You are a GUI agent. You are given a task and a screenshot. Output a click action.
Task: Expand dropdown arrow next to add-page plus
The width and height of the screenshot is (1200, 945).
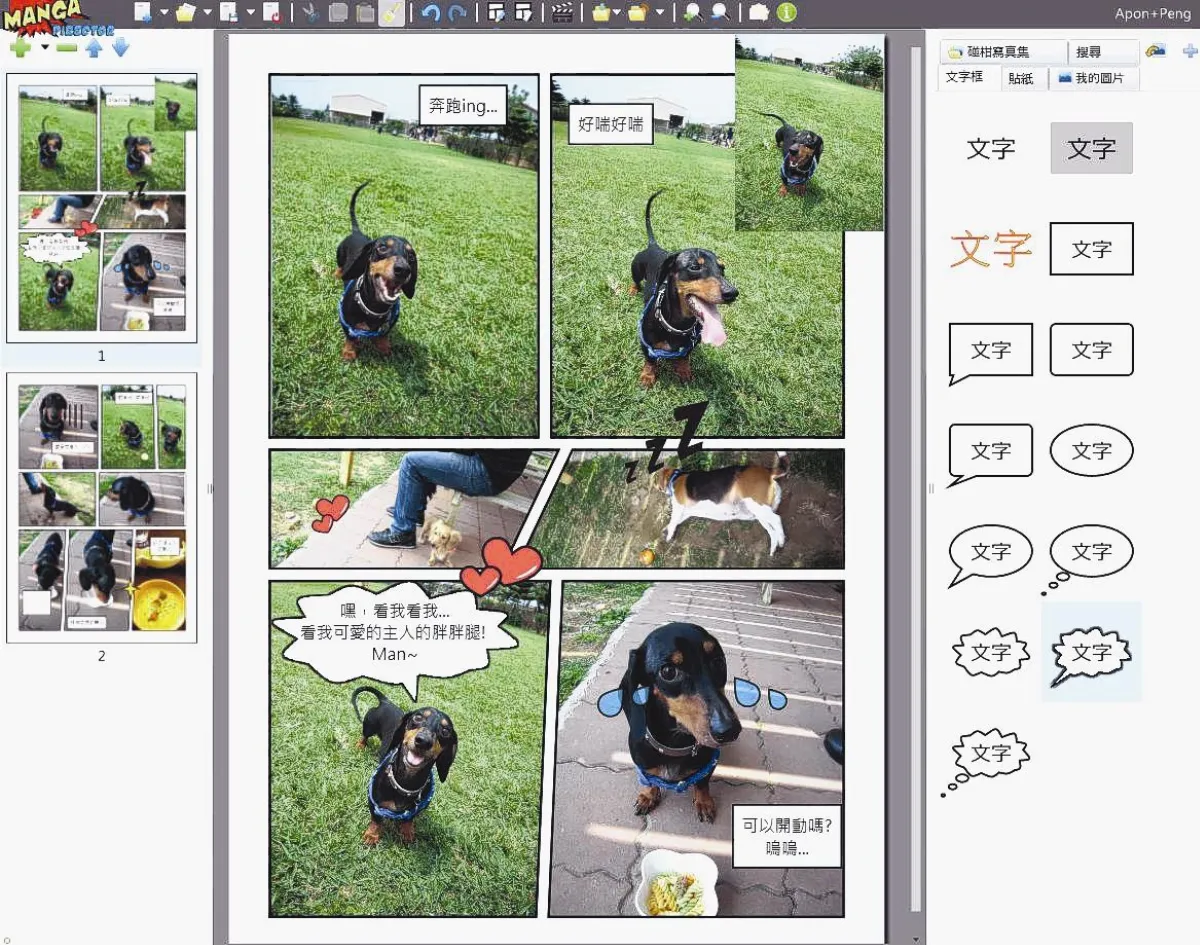point(44,48)
